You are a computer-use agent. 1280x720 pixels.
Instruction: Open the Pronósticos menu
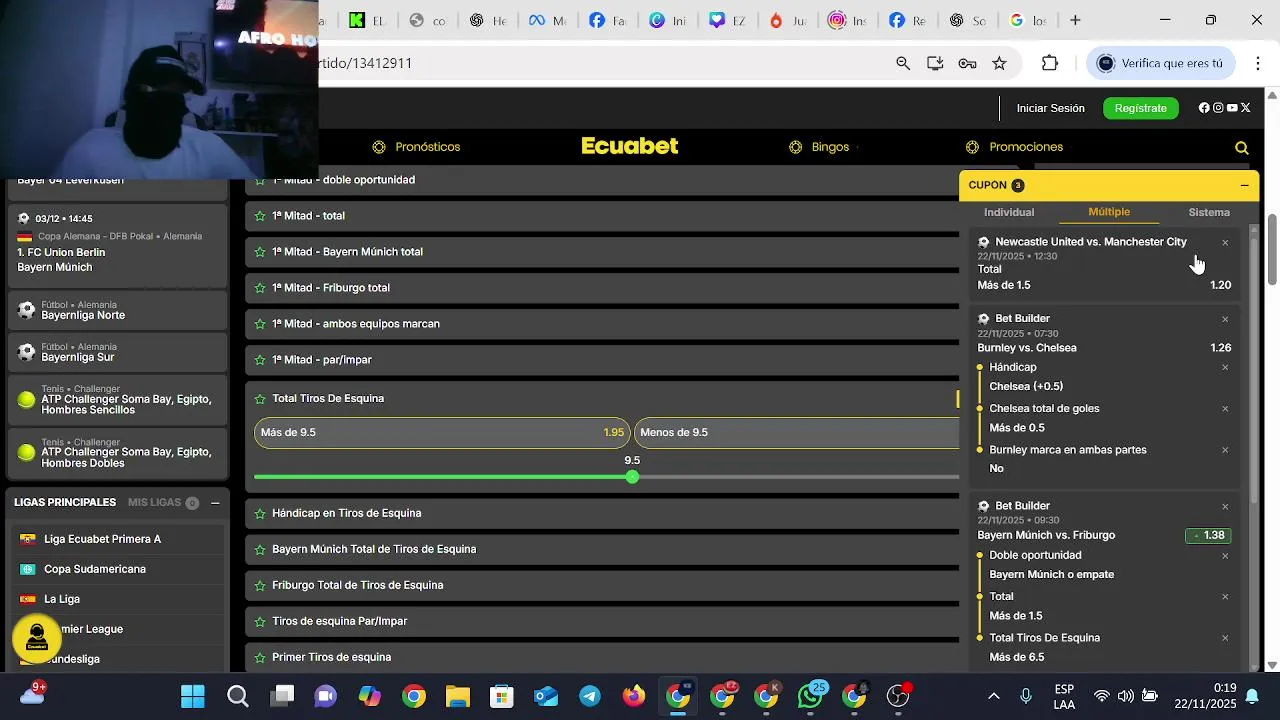[416, 147]
